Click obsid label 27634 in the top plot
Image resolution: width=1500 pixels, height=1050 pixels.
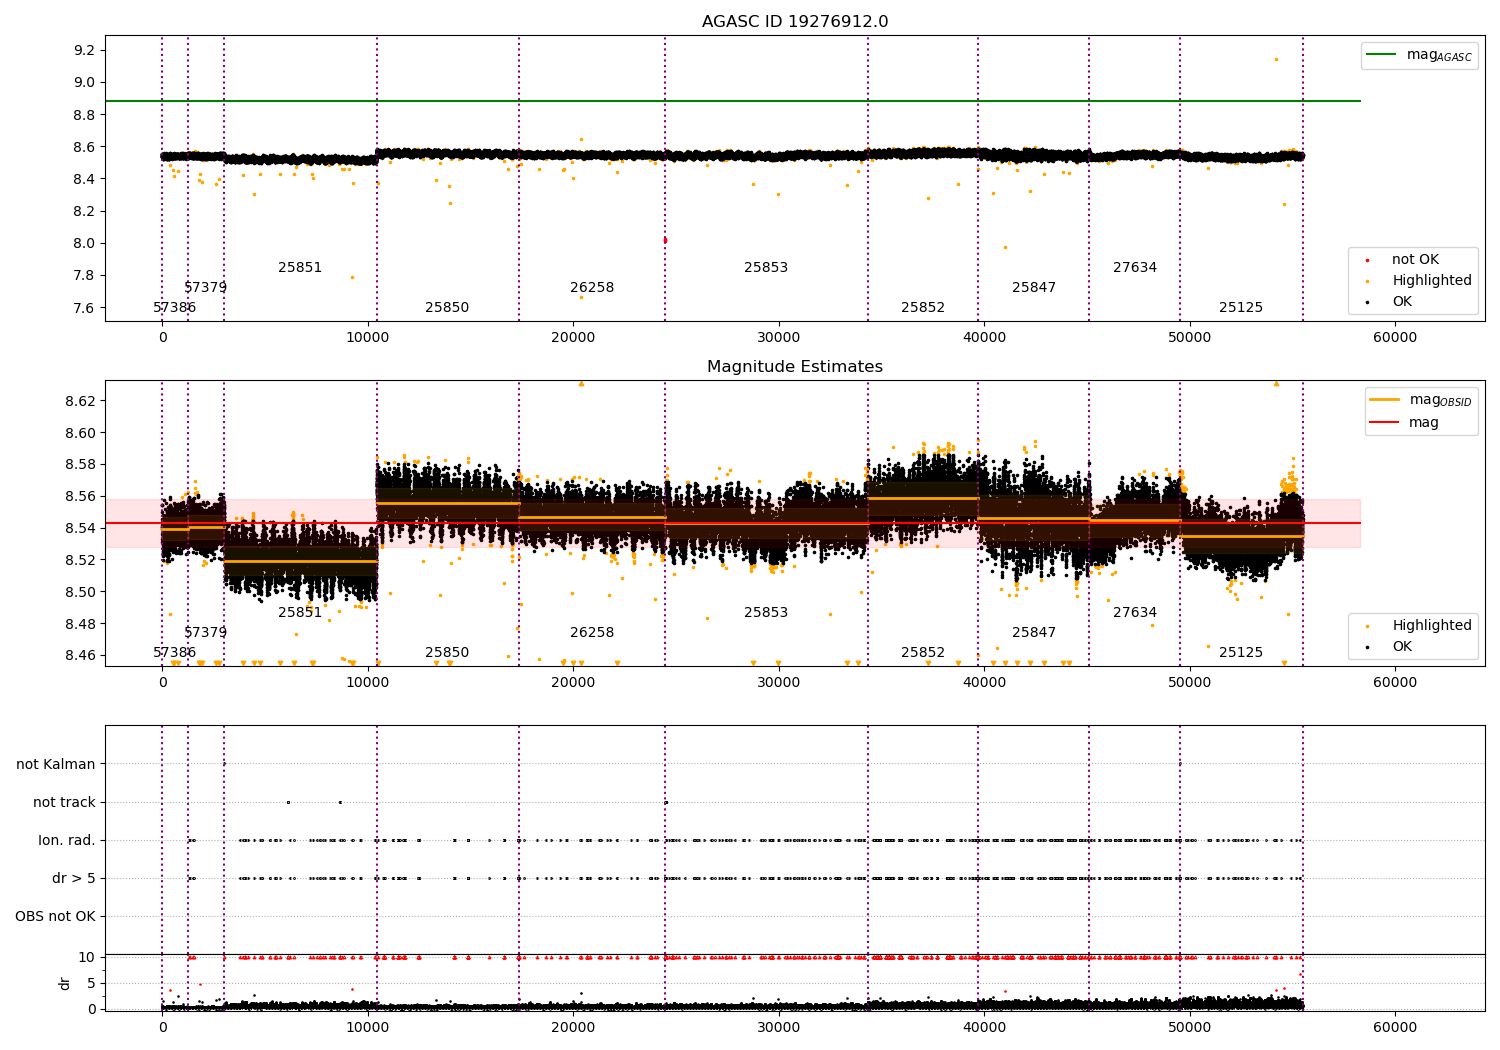click(1135, 268)
